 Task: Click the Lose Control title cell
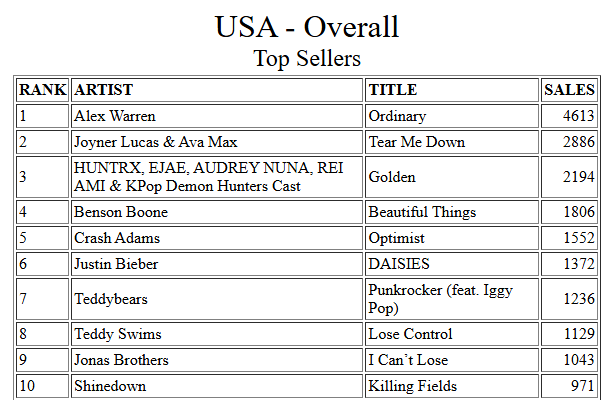pyautogui.click(x=452, y=334)
